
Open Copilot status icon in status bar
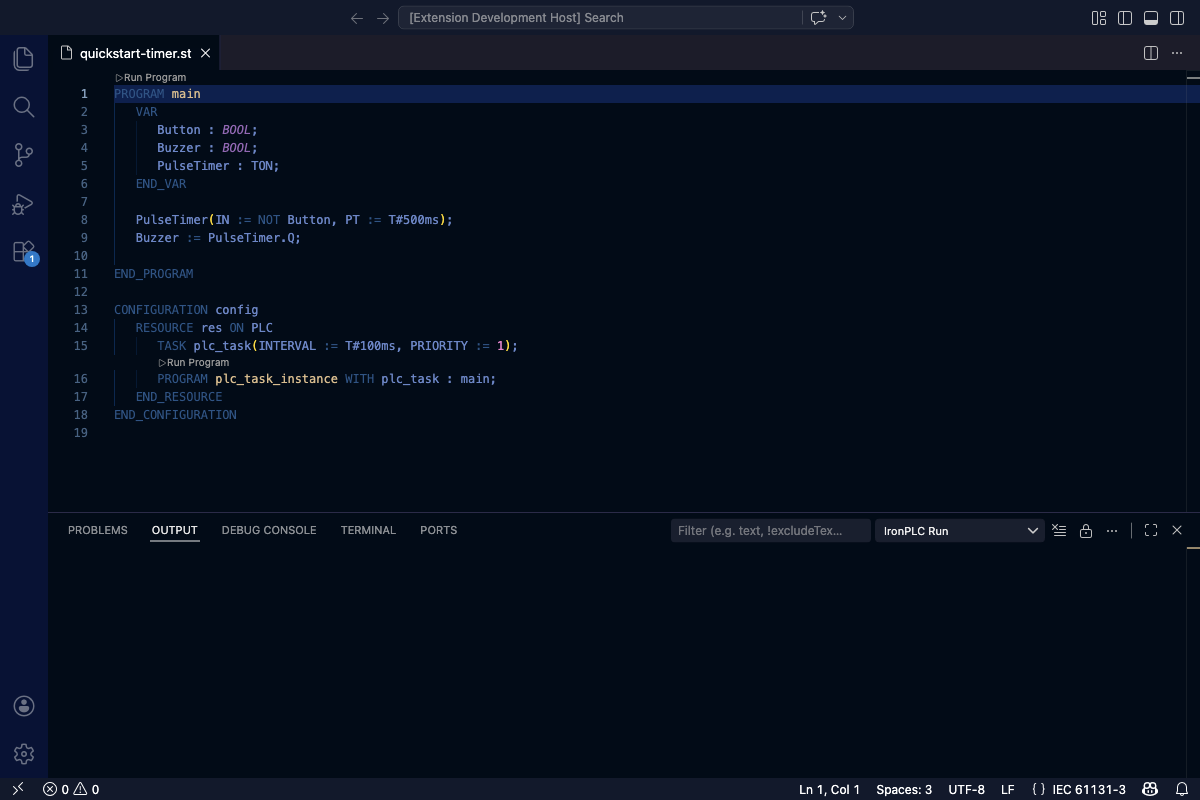1151,789
